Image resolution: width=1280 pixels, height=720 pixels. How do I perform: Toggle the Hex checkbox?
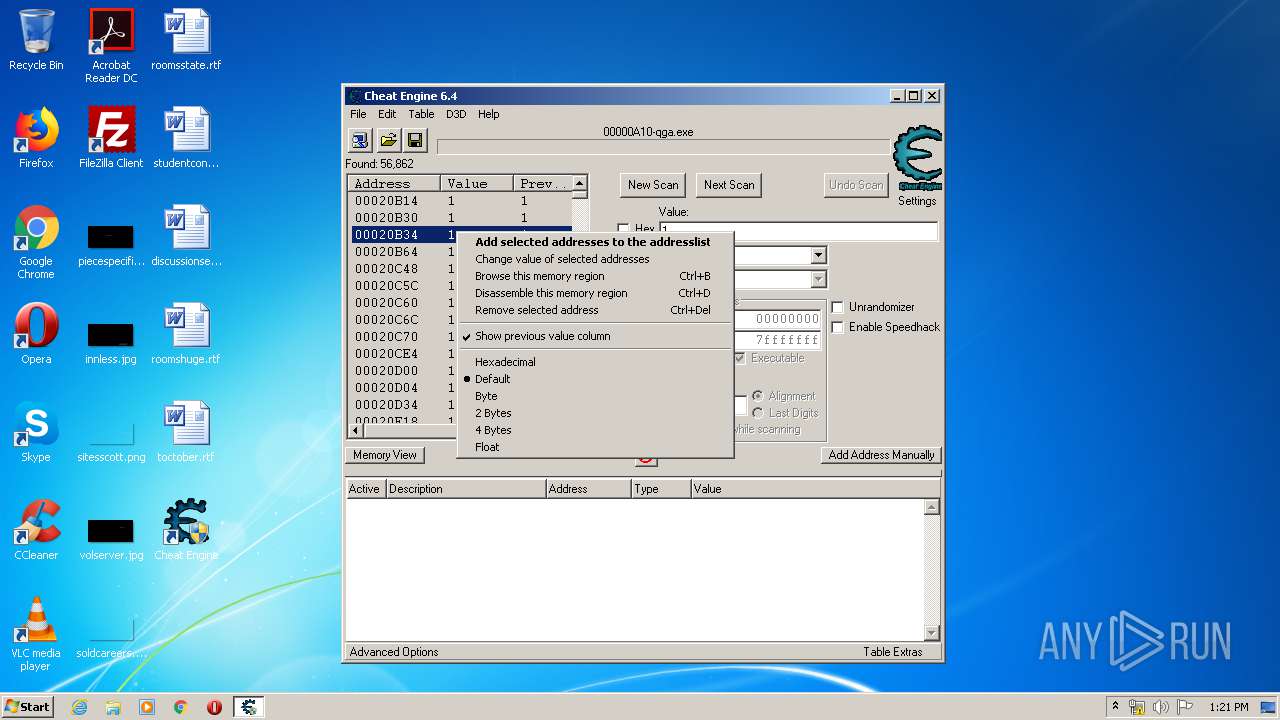623,230
